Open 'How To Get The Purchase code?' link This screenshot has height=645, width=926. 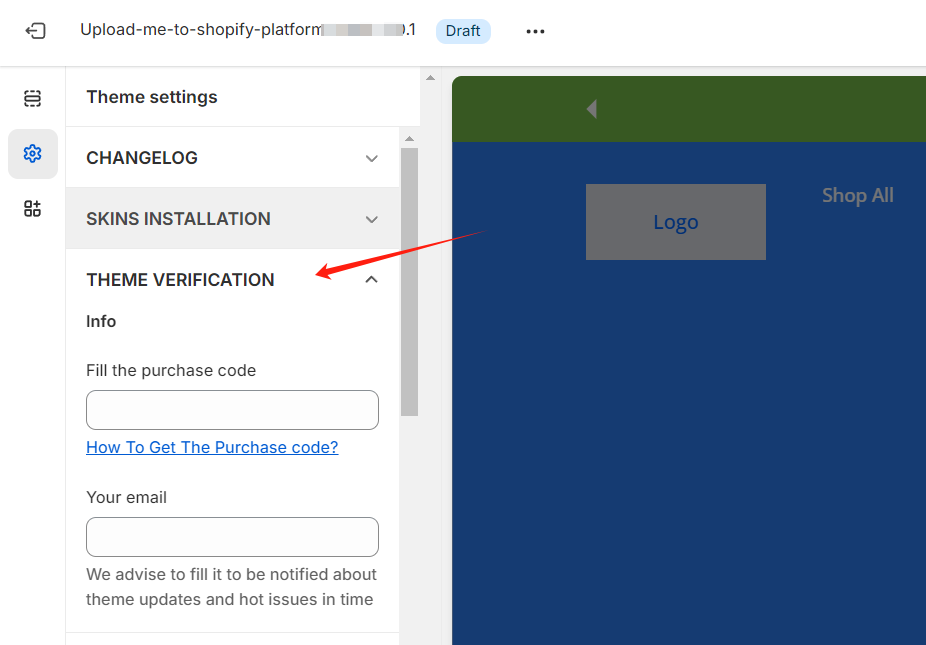(x=212, y=447)
